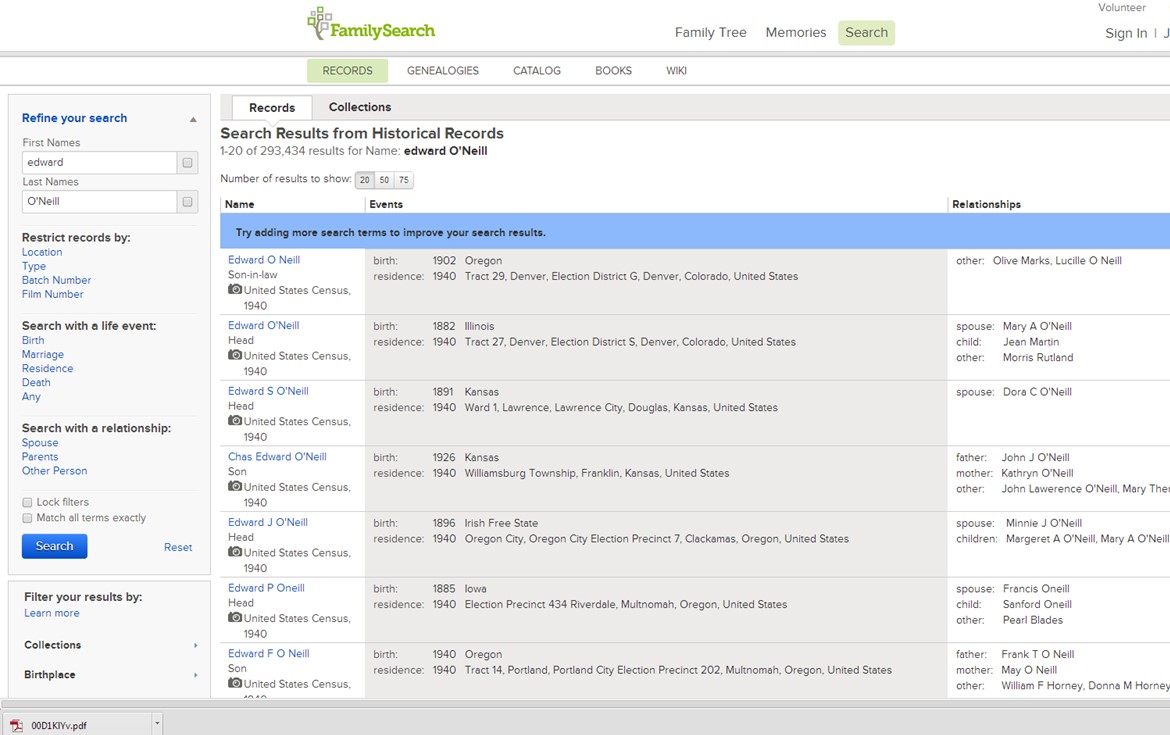
Task: Click the Relationships column header
Action: point(986,204)
